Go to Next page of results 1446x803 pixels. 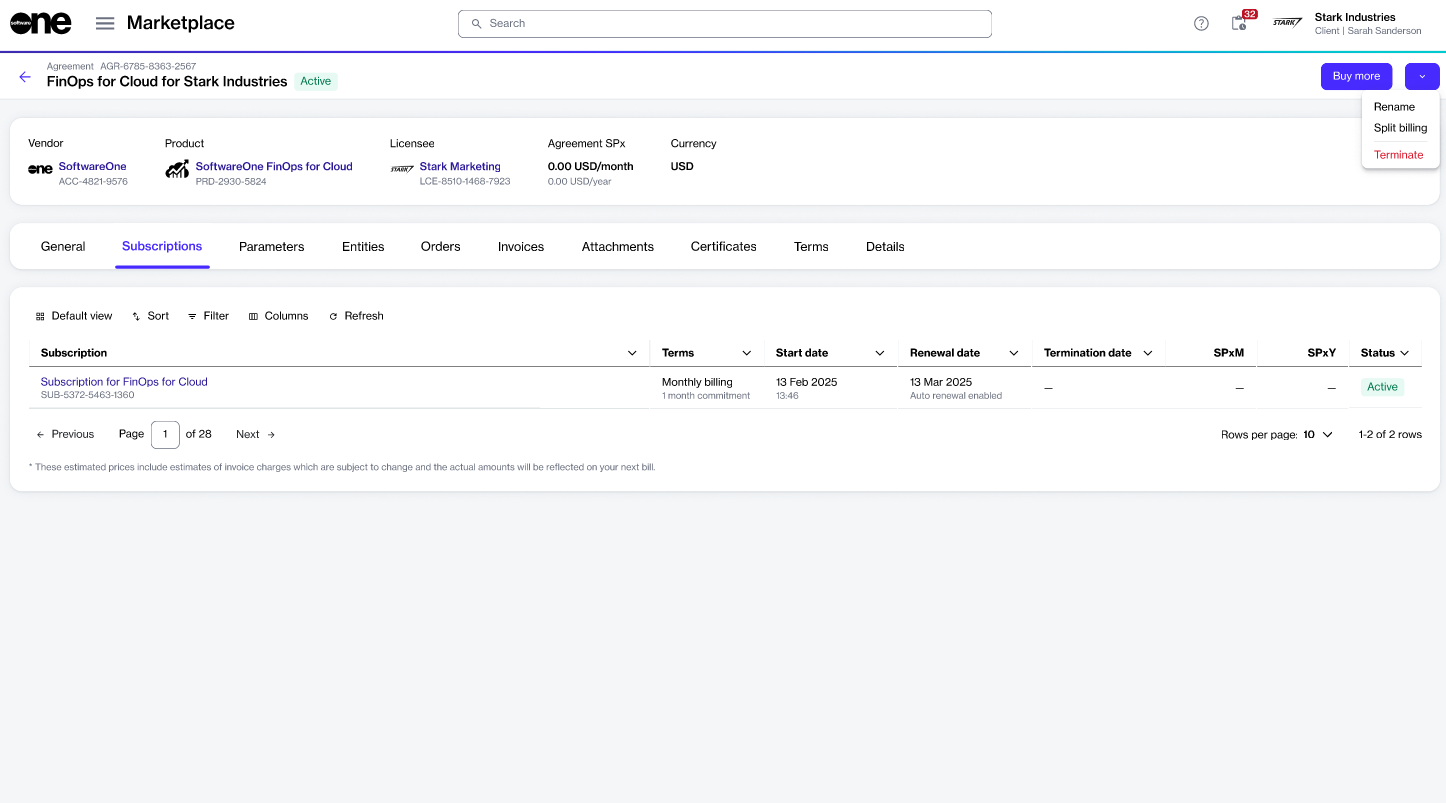[255, 435]
